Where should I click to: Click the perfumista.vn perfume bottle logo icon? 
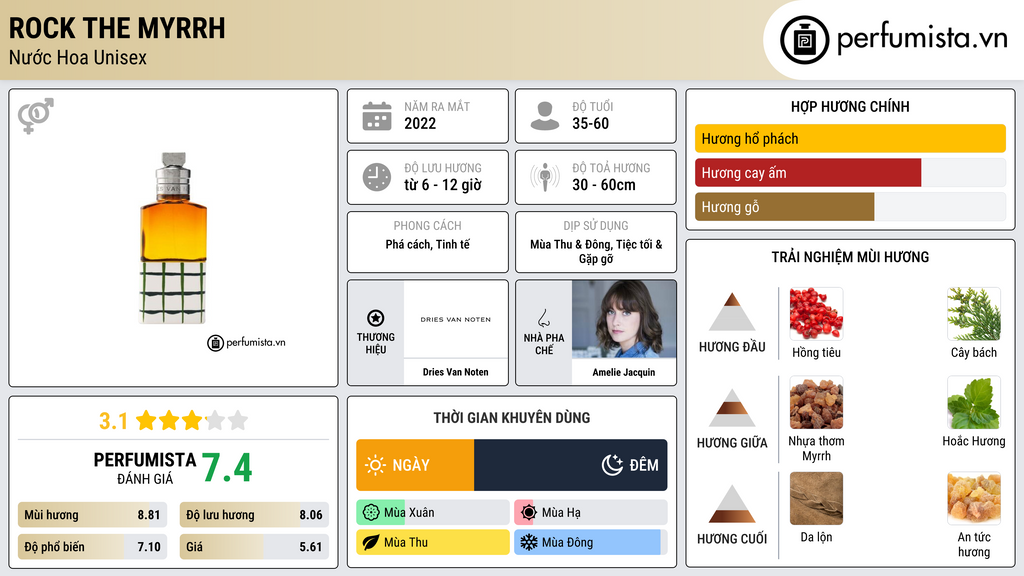804,40
